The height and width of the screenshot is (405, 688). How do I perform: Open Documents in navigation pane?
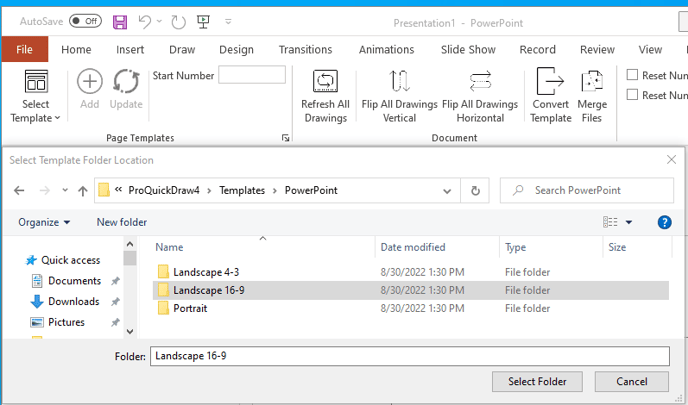pyautogui.click(x=67, y=281)
